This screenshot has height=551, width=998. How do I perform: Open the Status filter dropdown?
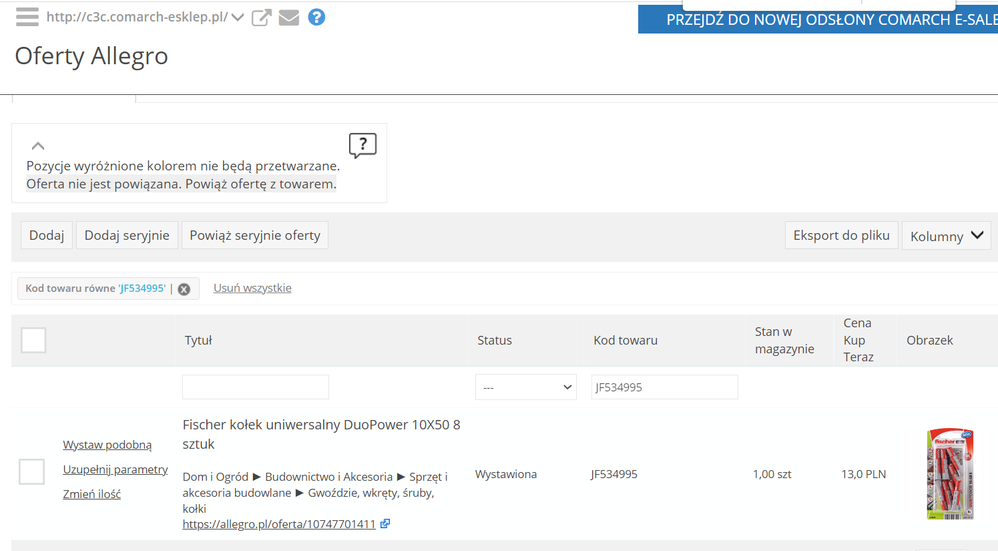pos(526,387)
